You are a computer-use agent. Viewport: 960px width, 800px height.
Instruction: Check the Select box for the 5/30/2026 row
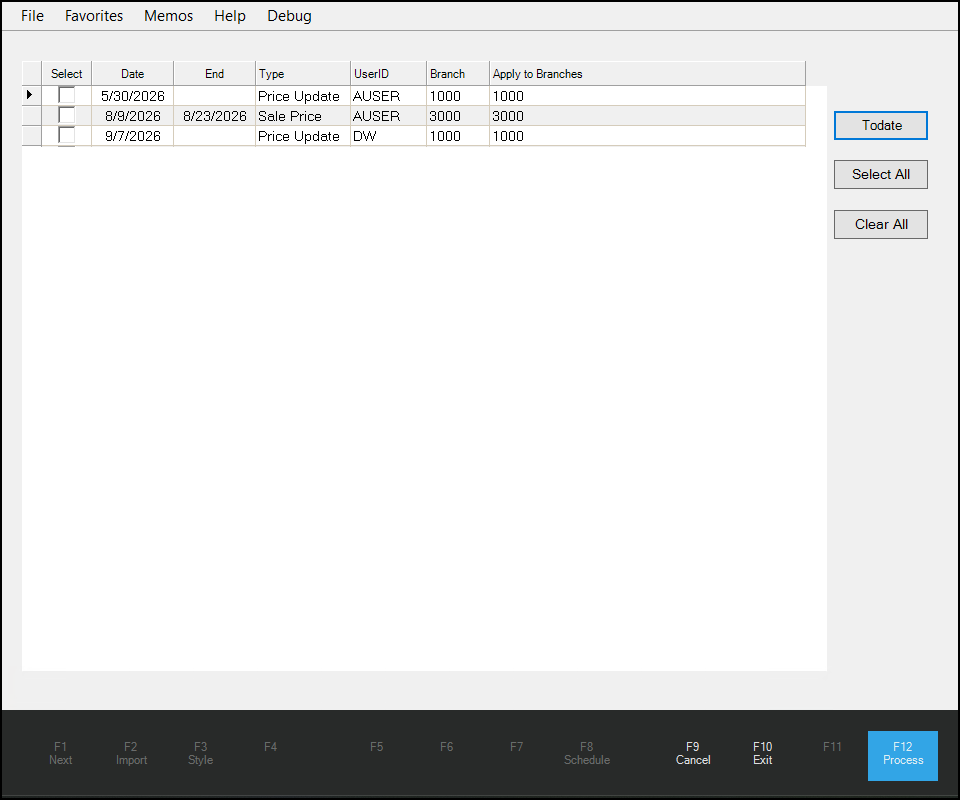tap(66, 95)
